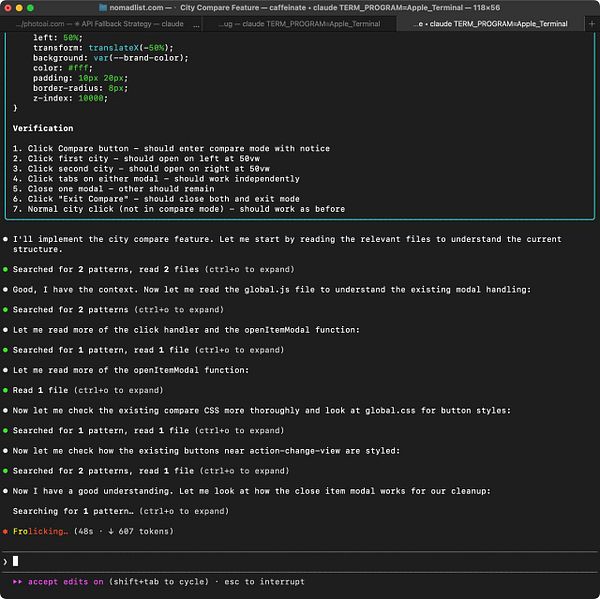Click 'left: 50%;' code line
600x599 pixels.
[58, 38]
